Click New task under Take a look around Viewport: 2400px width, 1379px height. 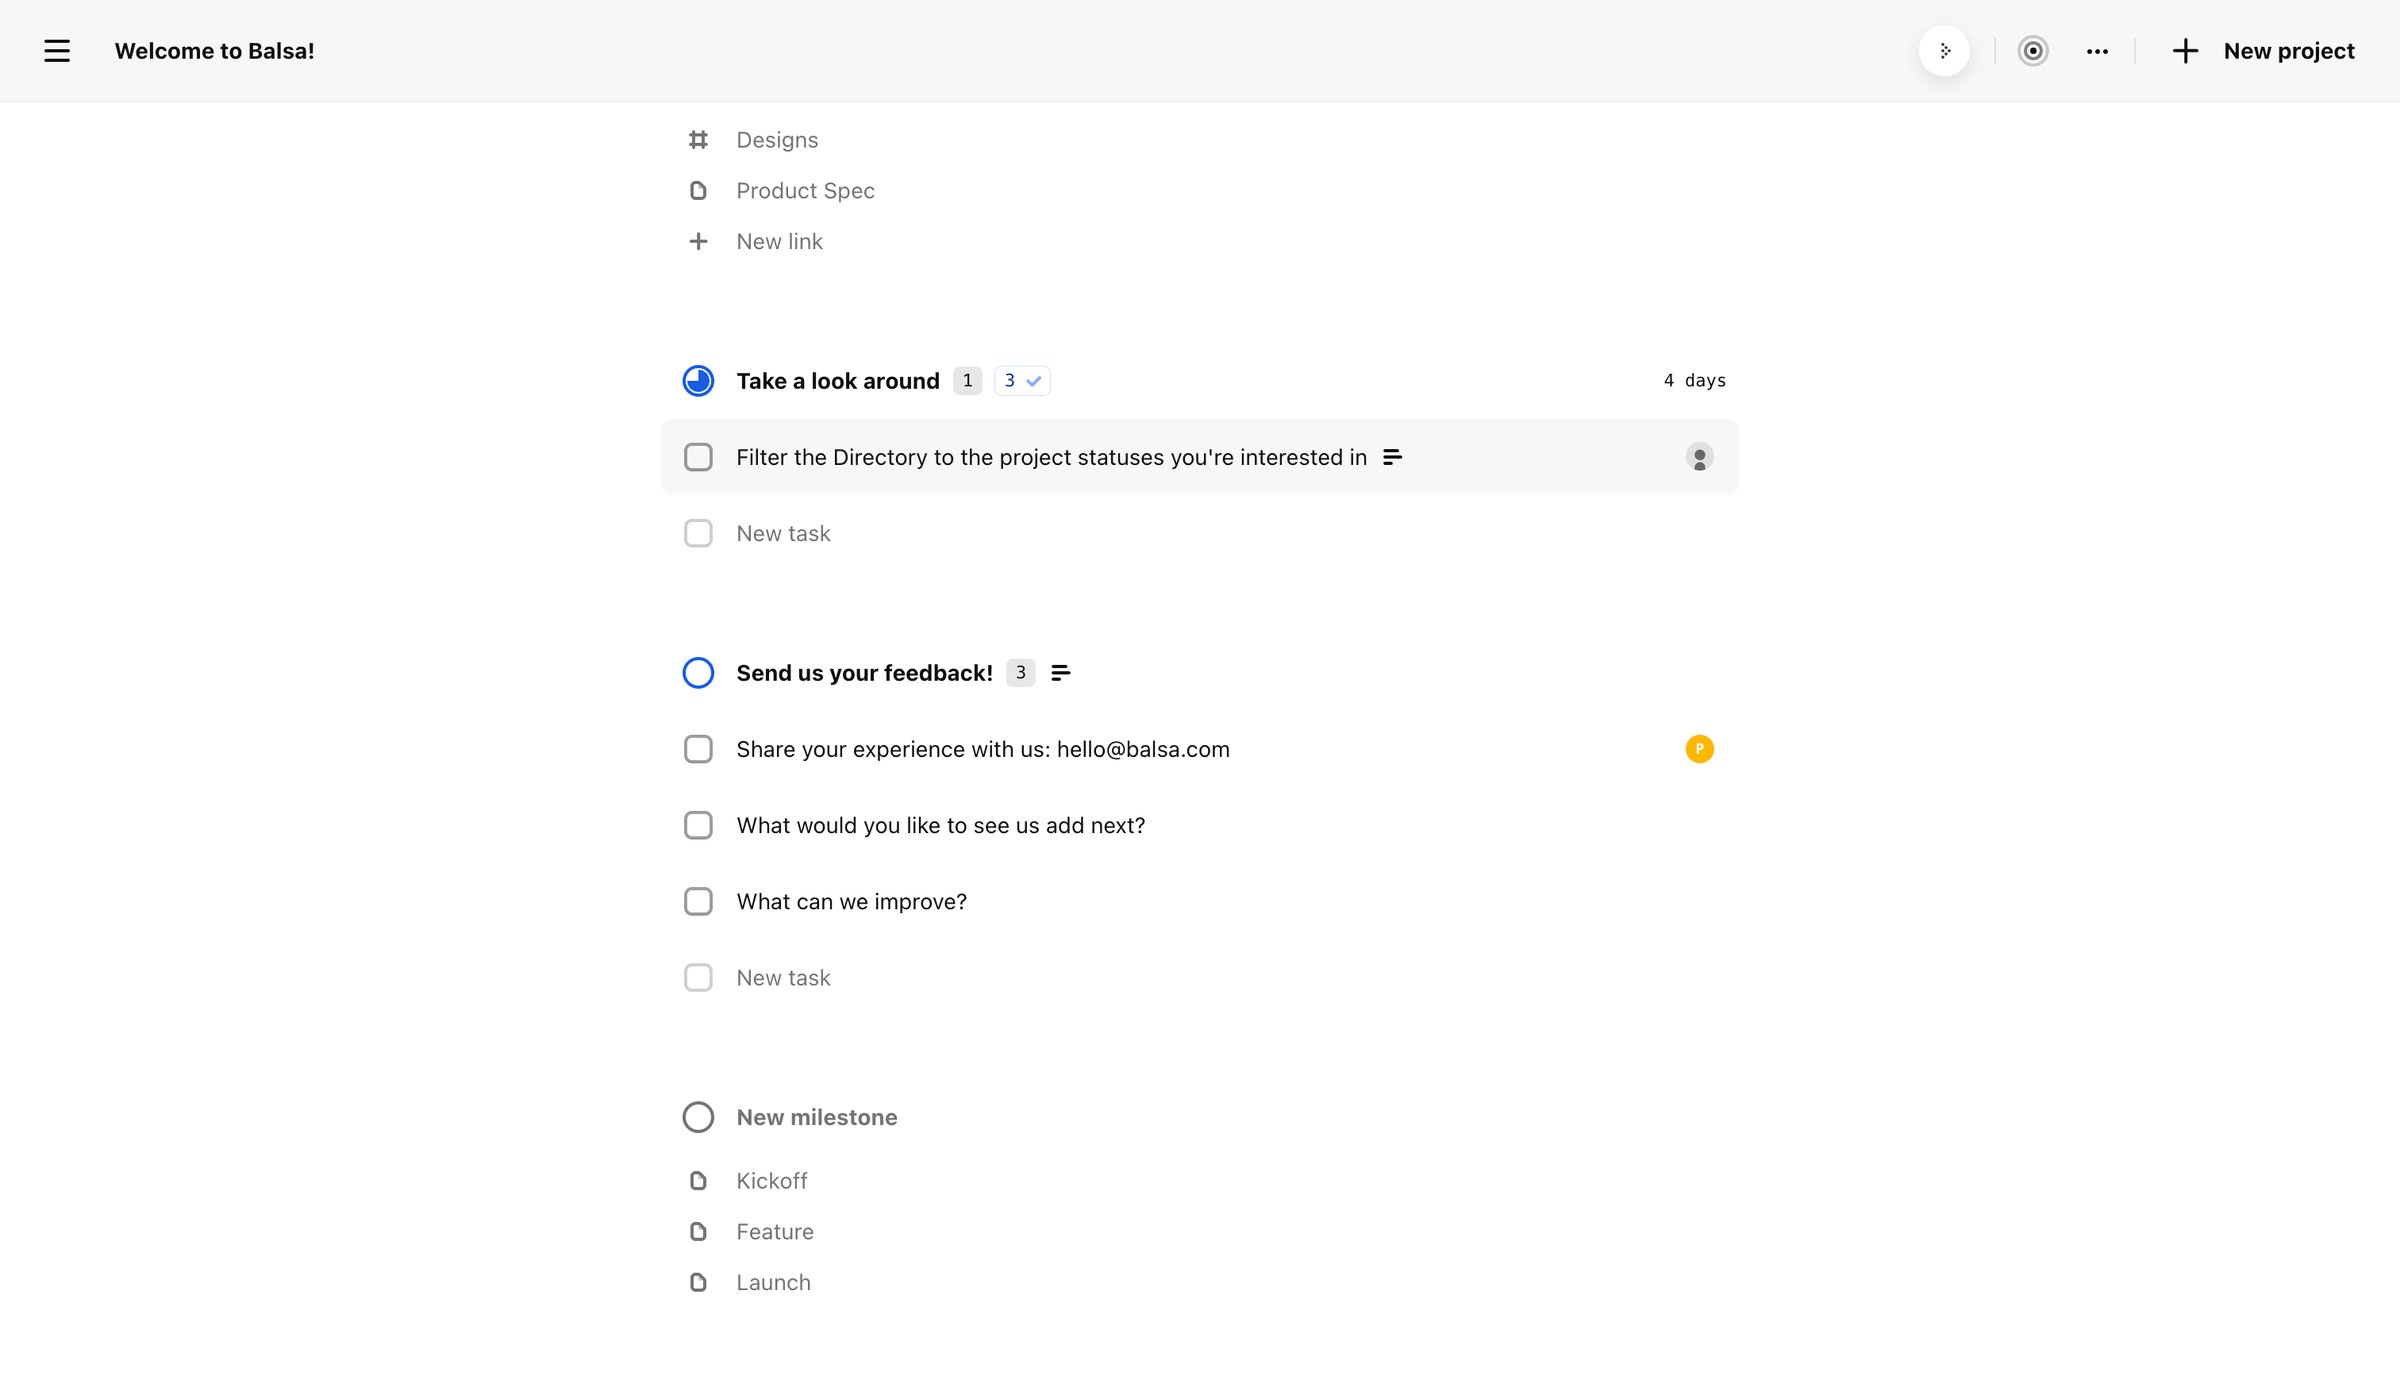point(783,533)
